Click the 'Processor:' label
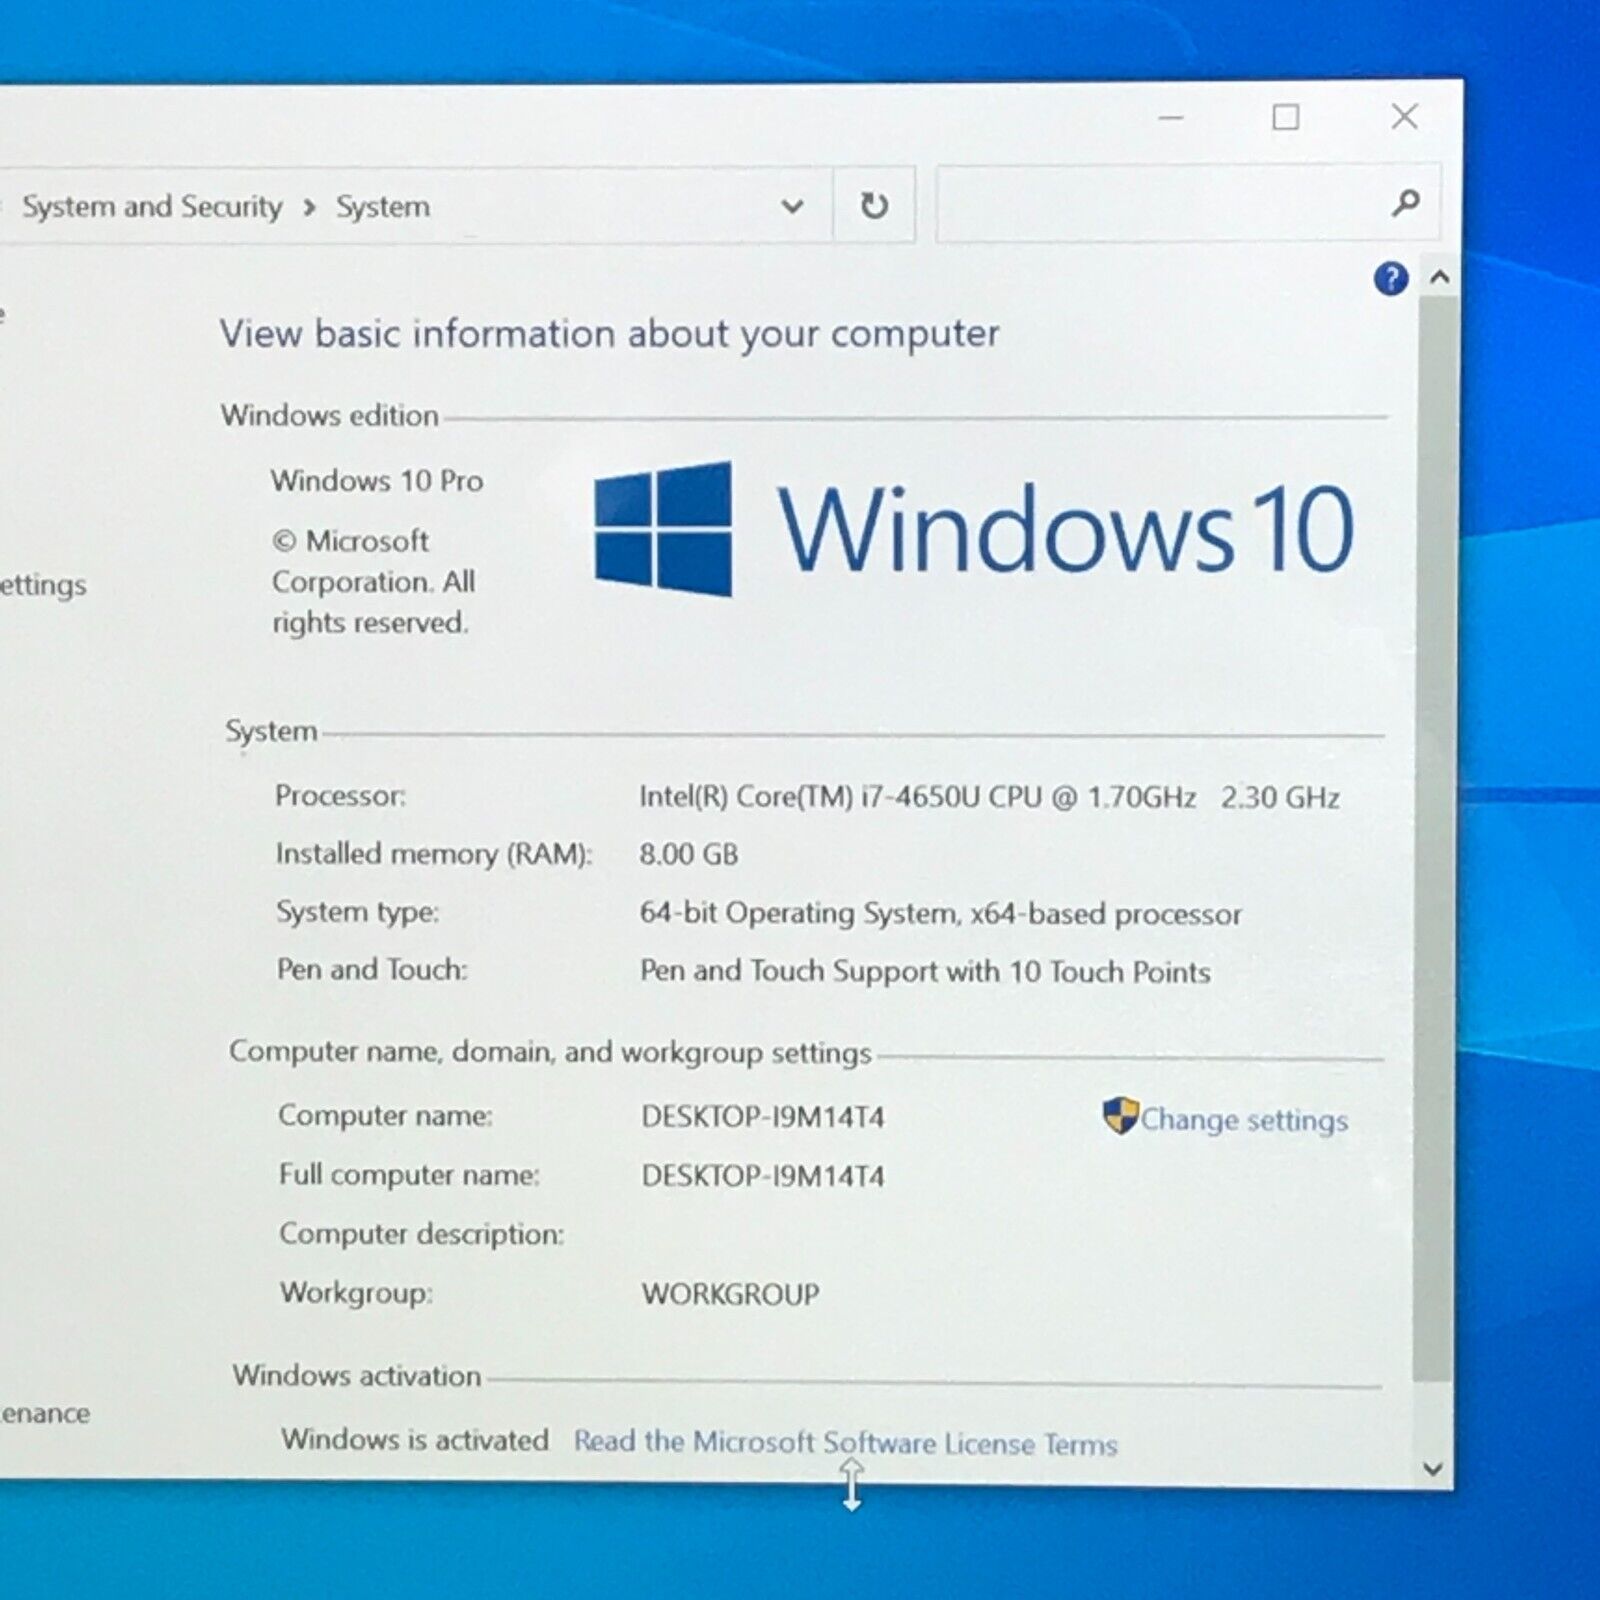 click(x=340, y=796)
